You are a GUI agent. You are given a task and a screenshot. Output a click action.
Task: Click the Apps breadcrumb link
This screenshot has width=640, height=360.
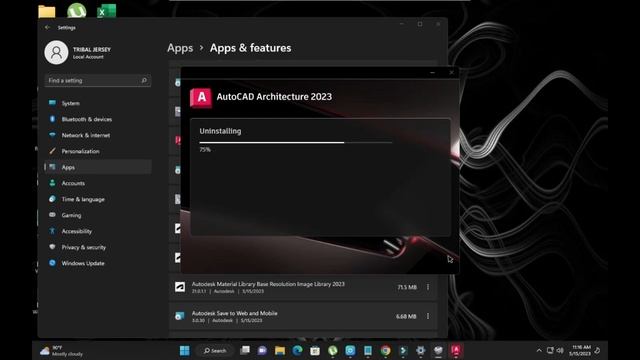tap(180, 48)
